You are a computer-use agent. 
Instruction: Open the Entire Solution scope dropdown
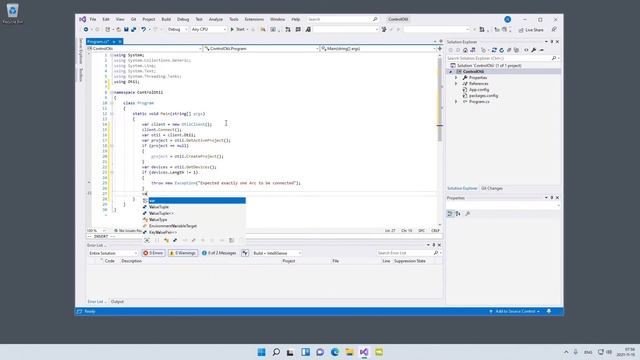[113, 253]
